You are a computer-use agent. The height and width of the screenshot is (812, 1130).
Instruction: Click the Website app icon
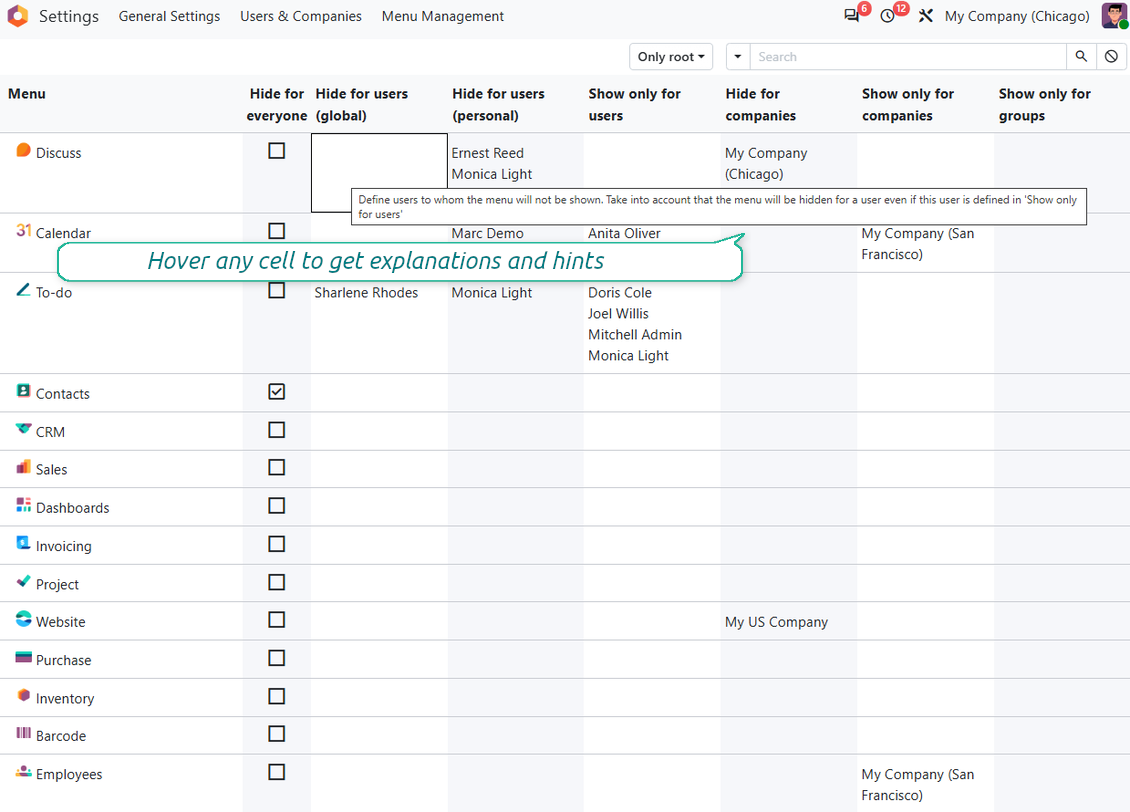23,619
